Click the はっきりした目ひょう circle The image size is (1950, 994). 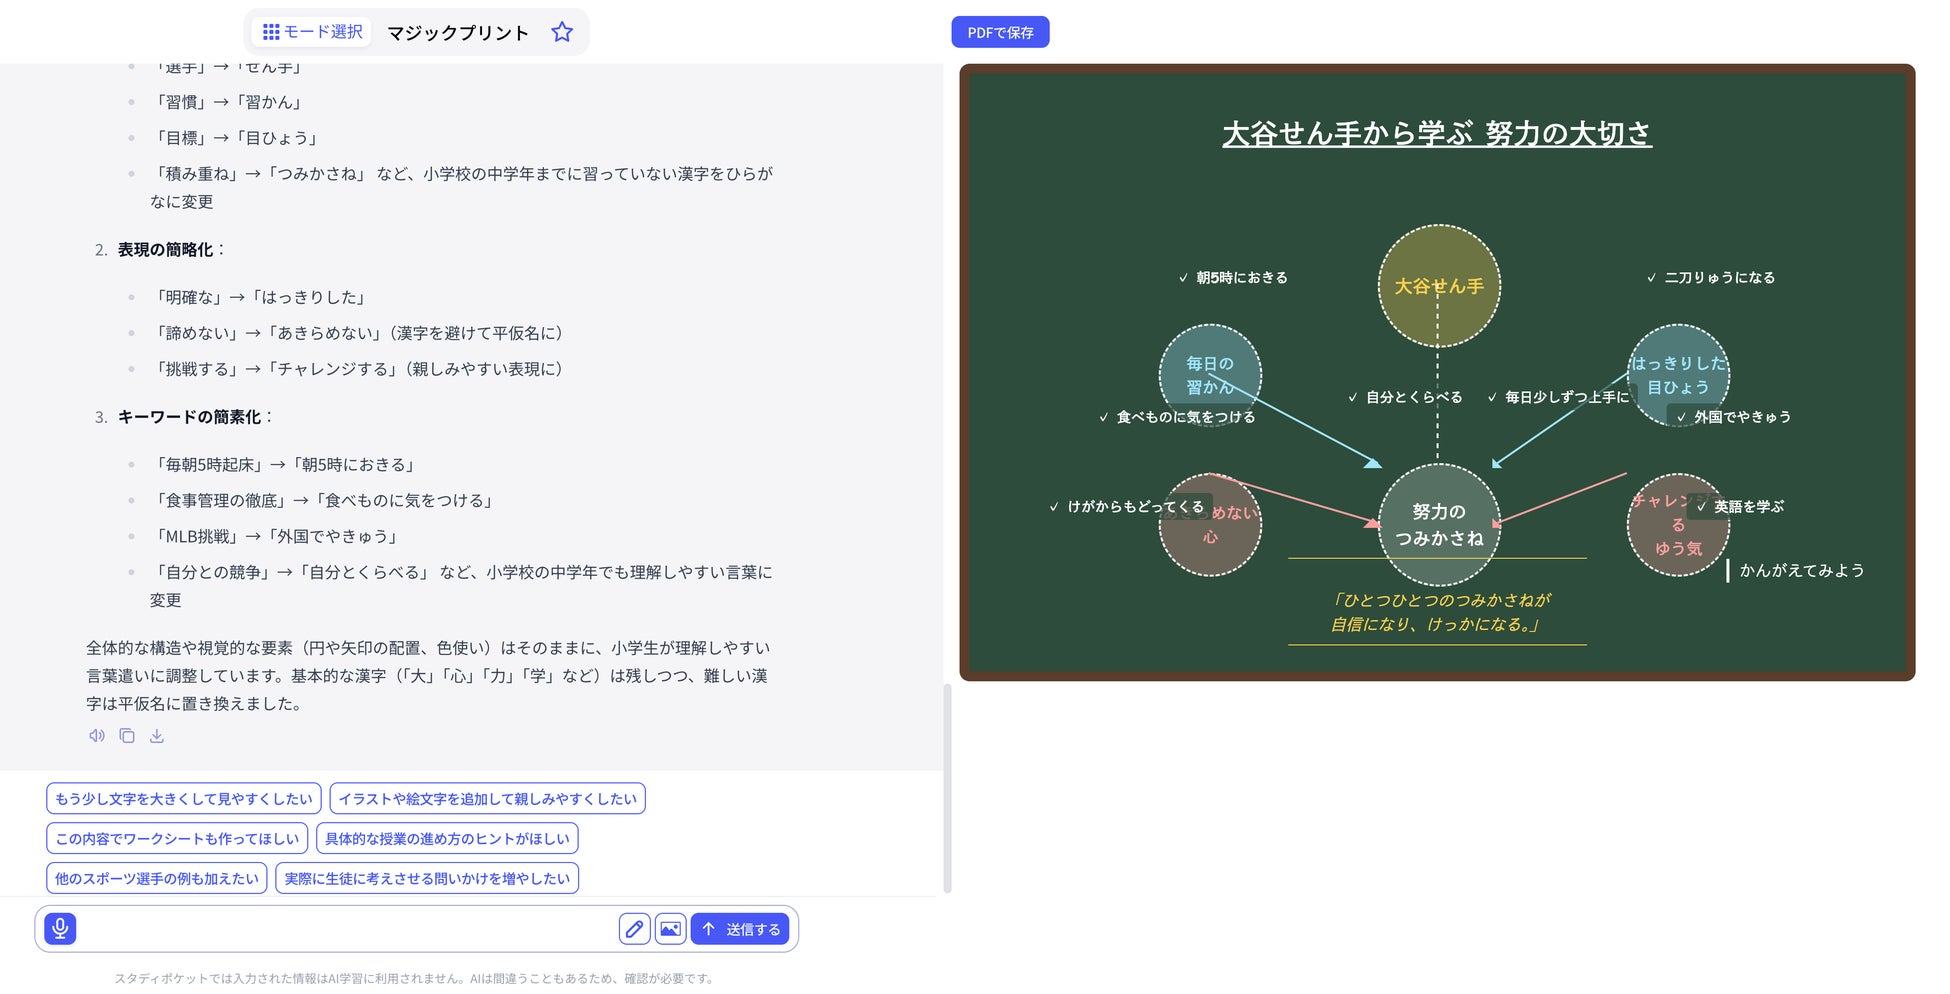(x=1678, y=375)
